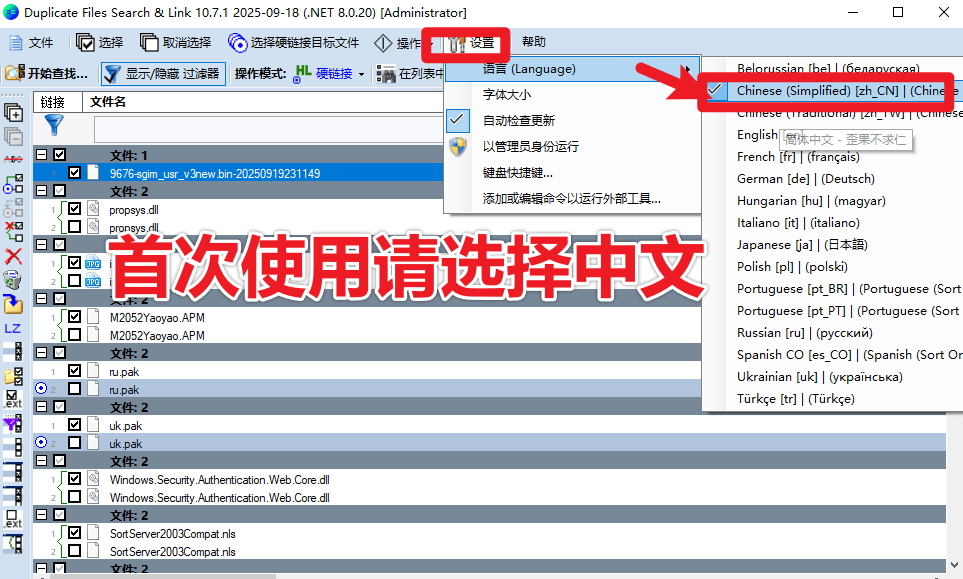
Task: Click the HL 硬链接 operation mode icon
Action: point(301,73)
